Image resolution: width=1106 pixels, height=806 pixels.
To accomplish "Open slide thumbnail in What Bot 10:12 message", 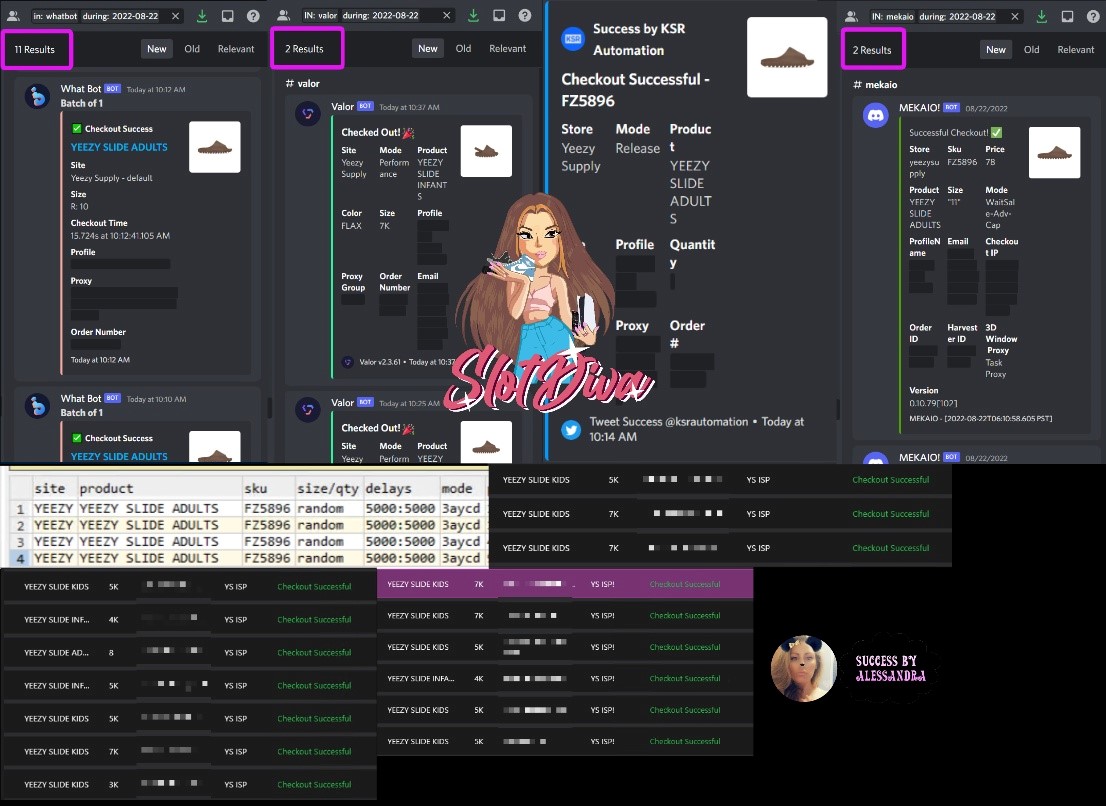I will click(214, 147).
